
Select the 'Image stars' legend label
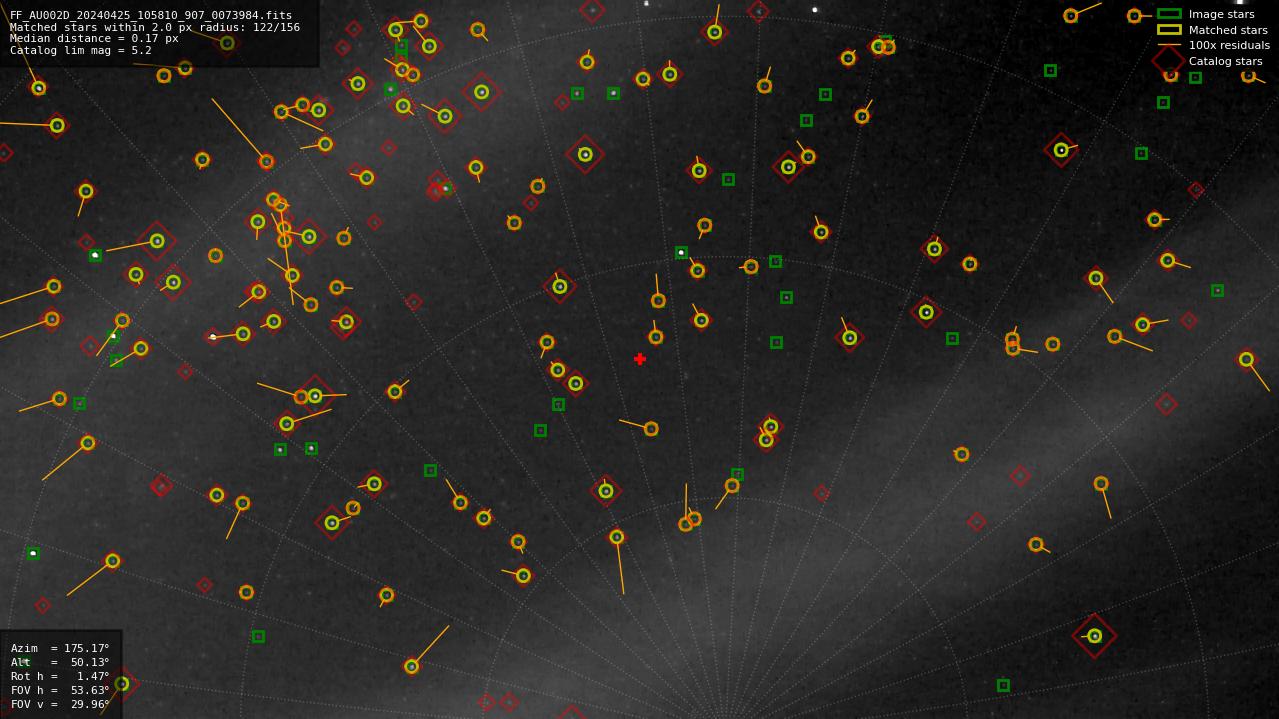[1221, 14]
